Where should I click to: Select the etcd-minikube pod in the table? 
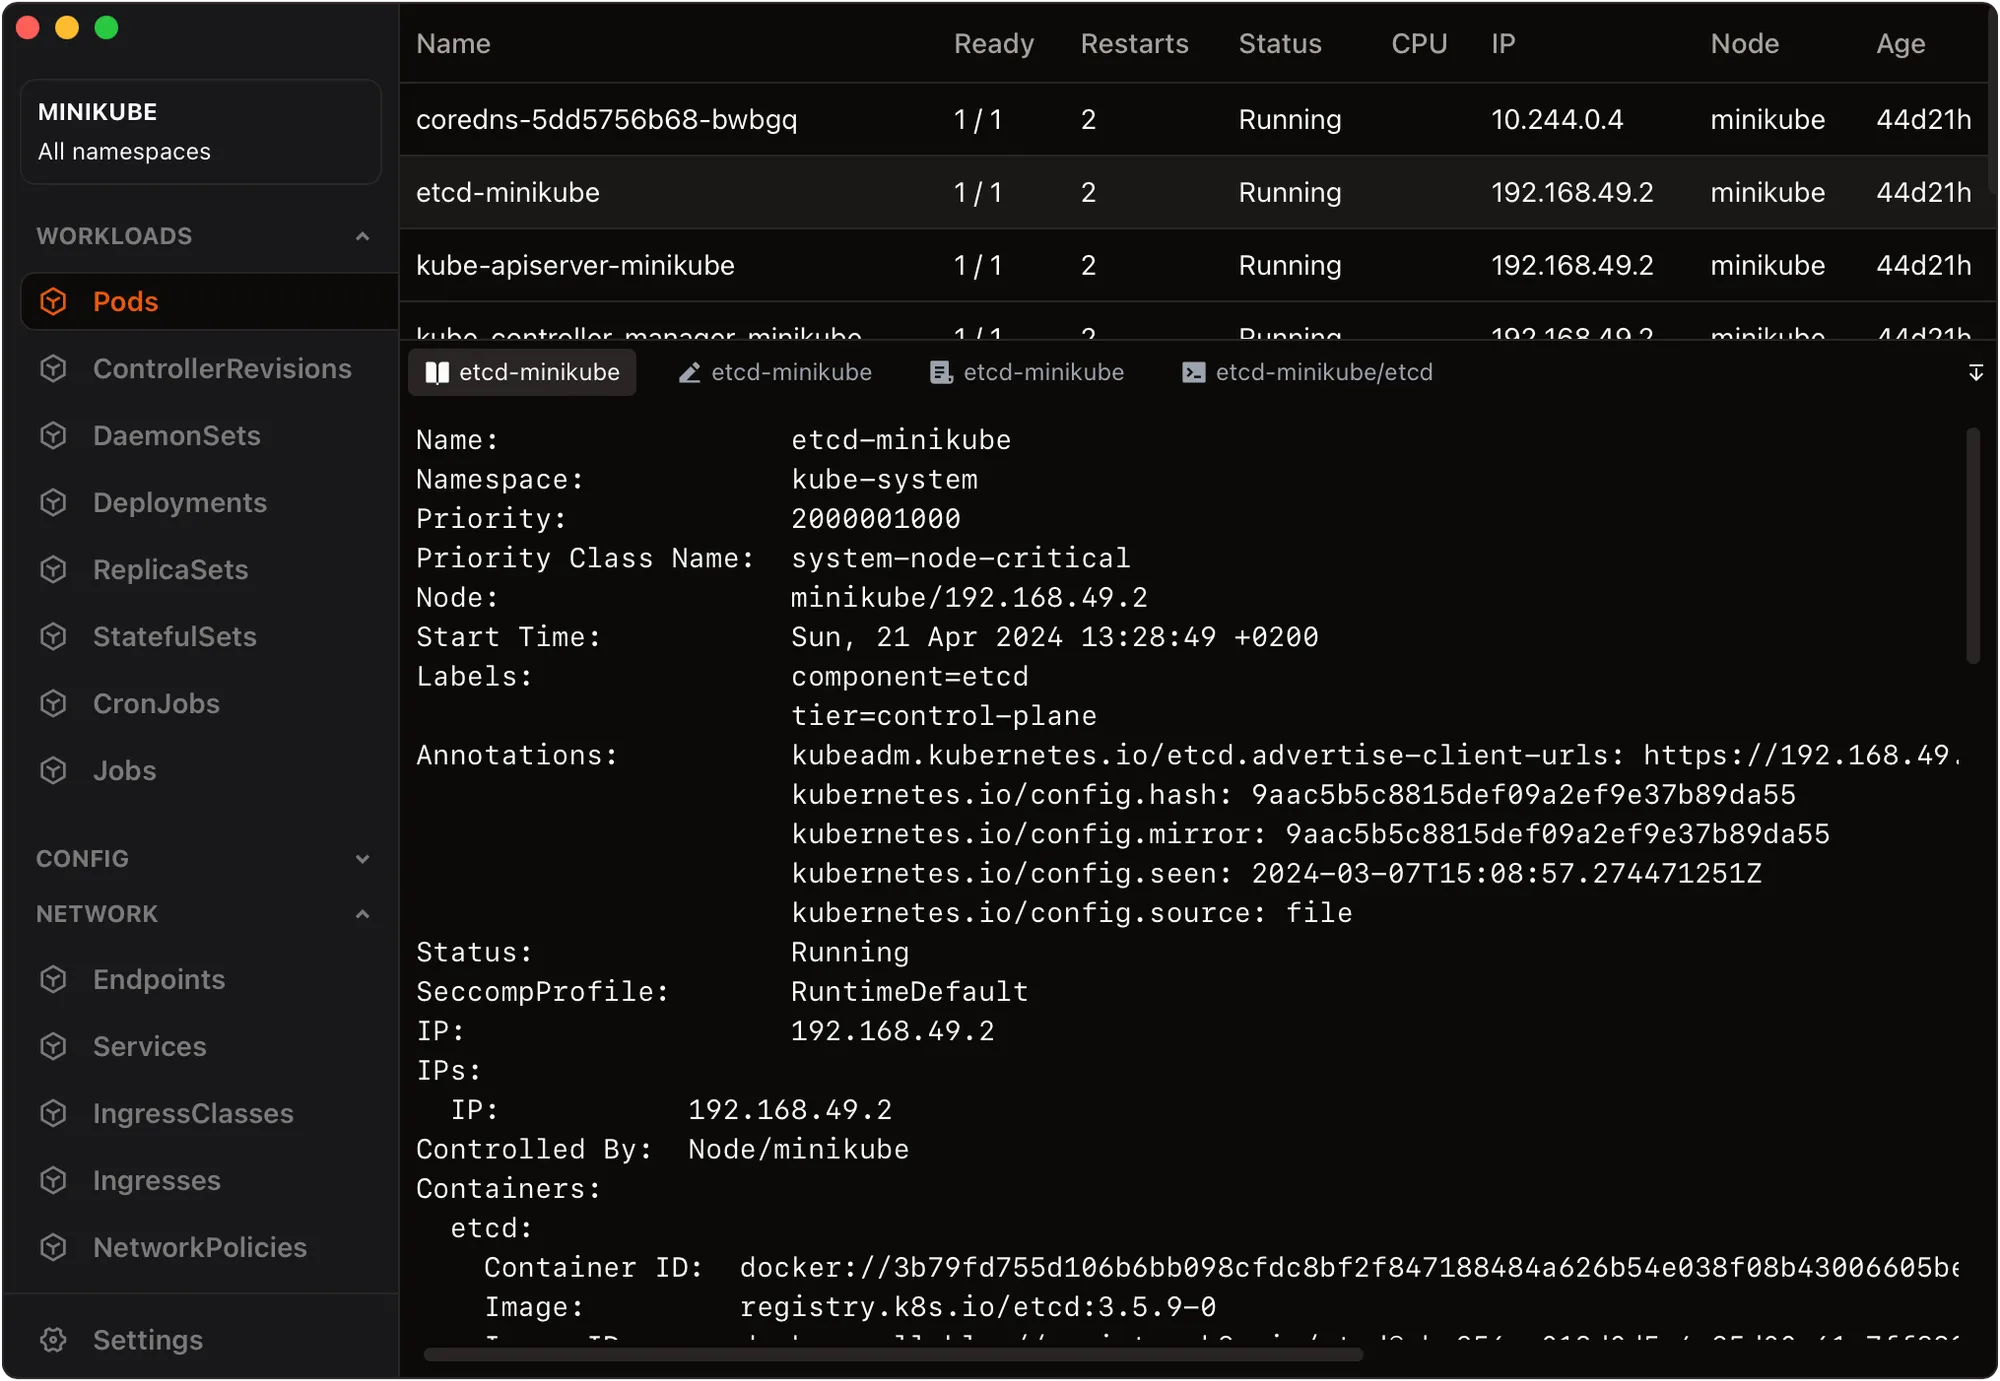pos(1193,192)
